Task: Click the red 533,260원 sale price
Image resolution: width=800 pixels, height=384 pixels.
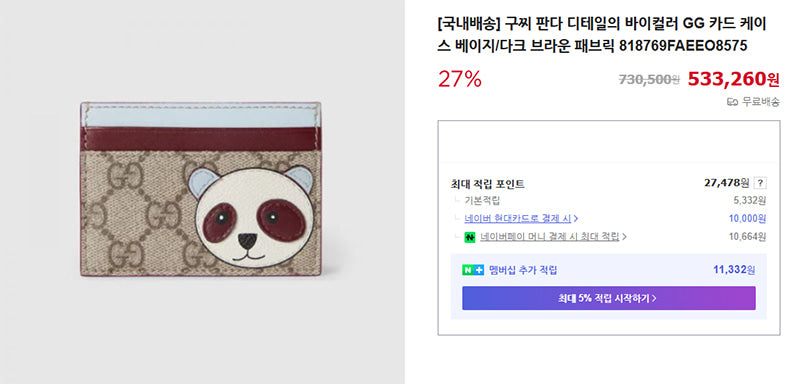Action: 734,79
